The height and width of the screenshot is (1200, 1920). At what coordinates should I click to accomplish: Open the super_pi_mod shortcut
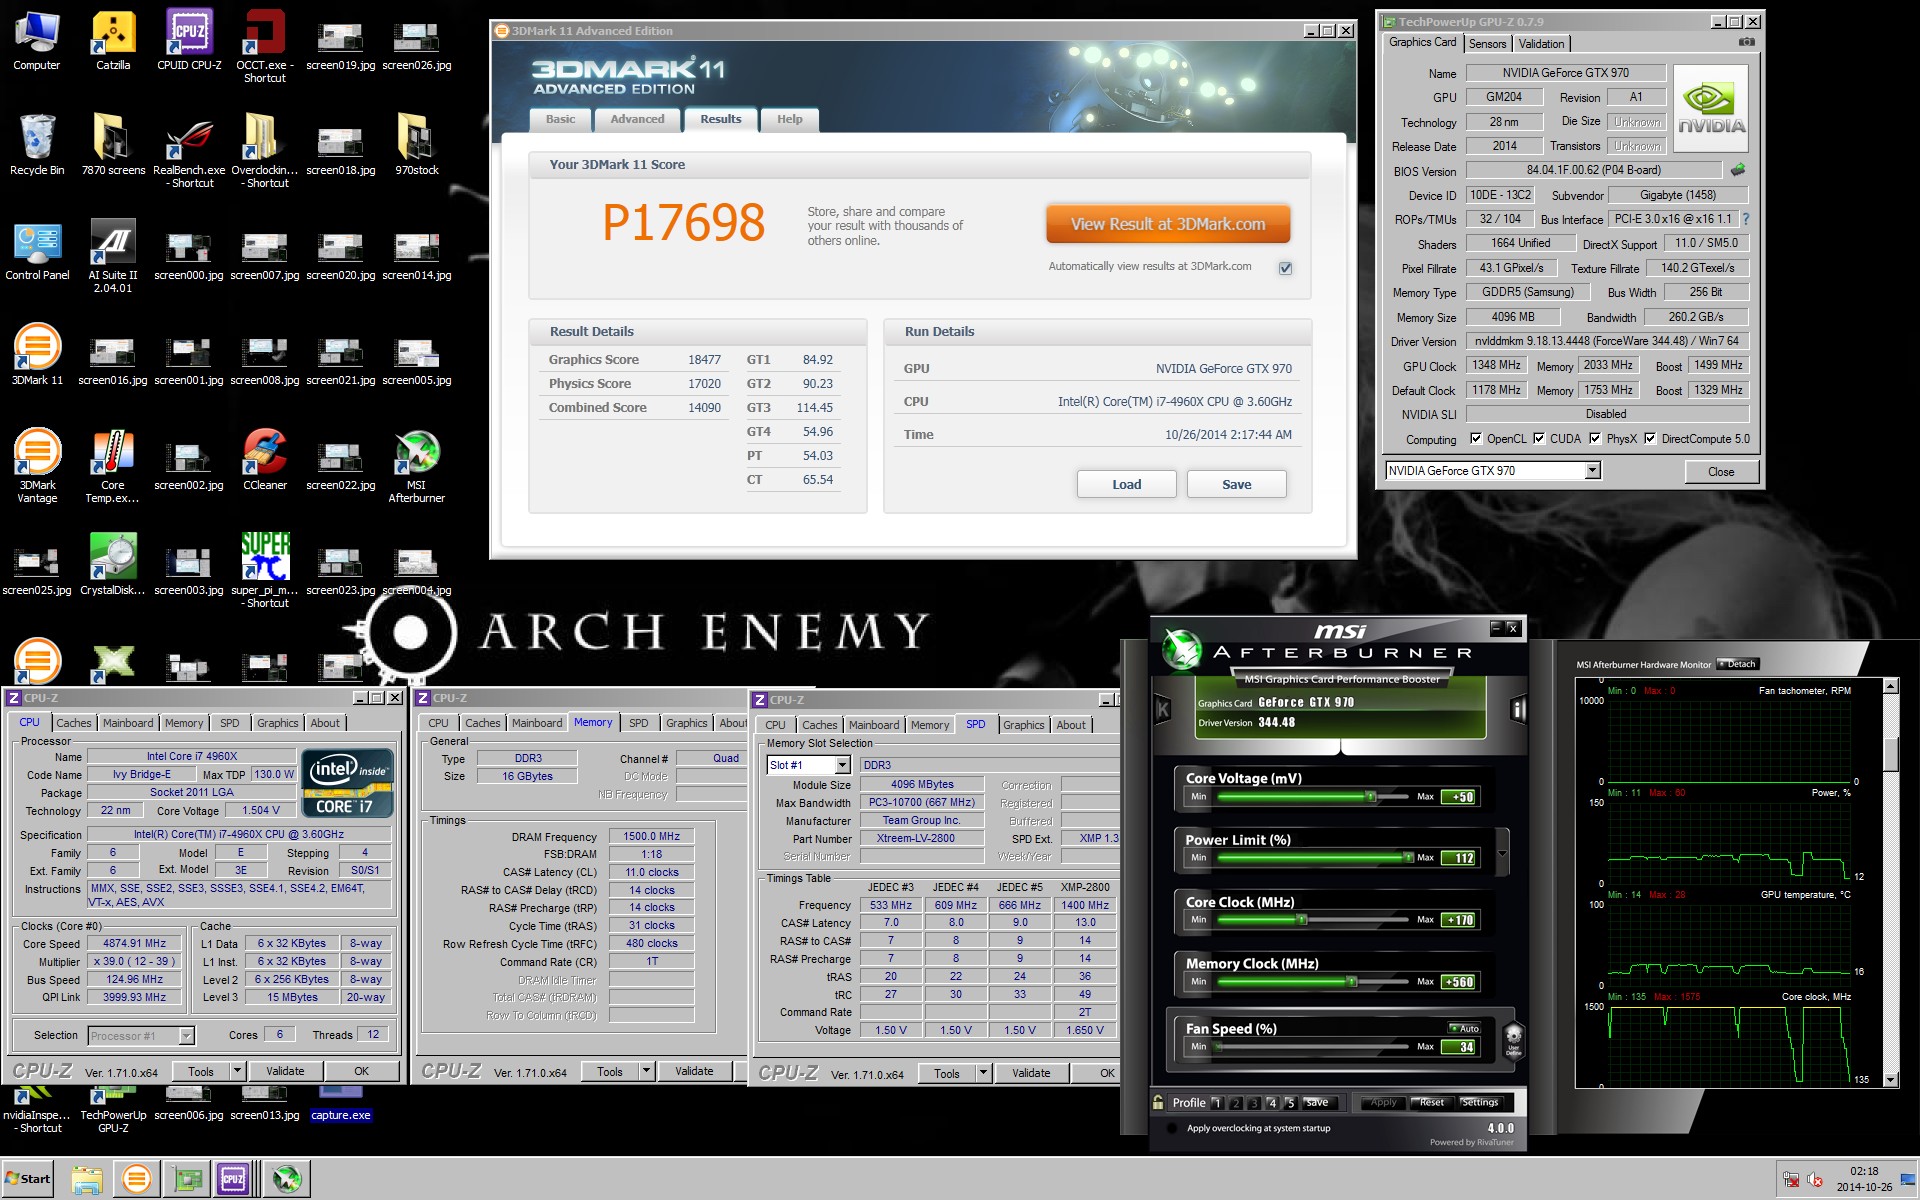point(265,570)
